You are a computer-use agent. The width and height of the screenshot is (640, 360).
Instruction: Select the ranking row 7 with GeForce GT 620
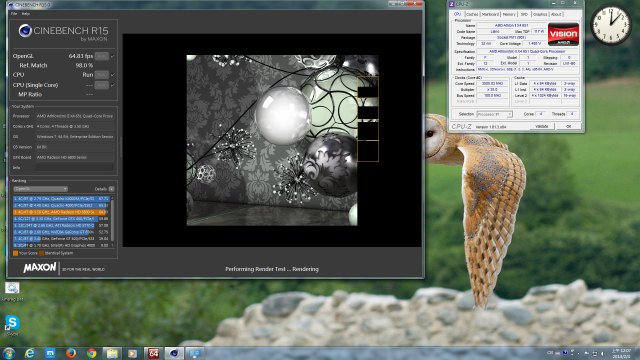[61, 239]
